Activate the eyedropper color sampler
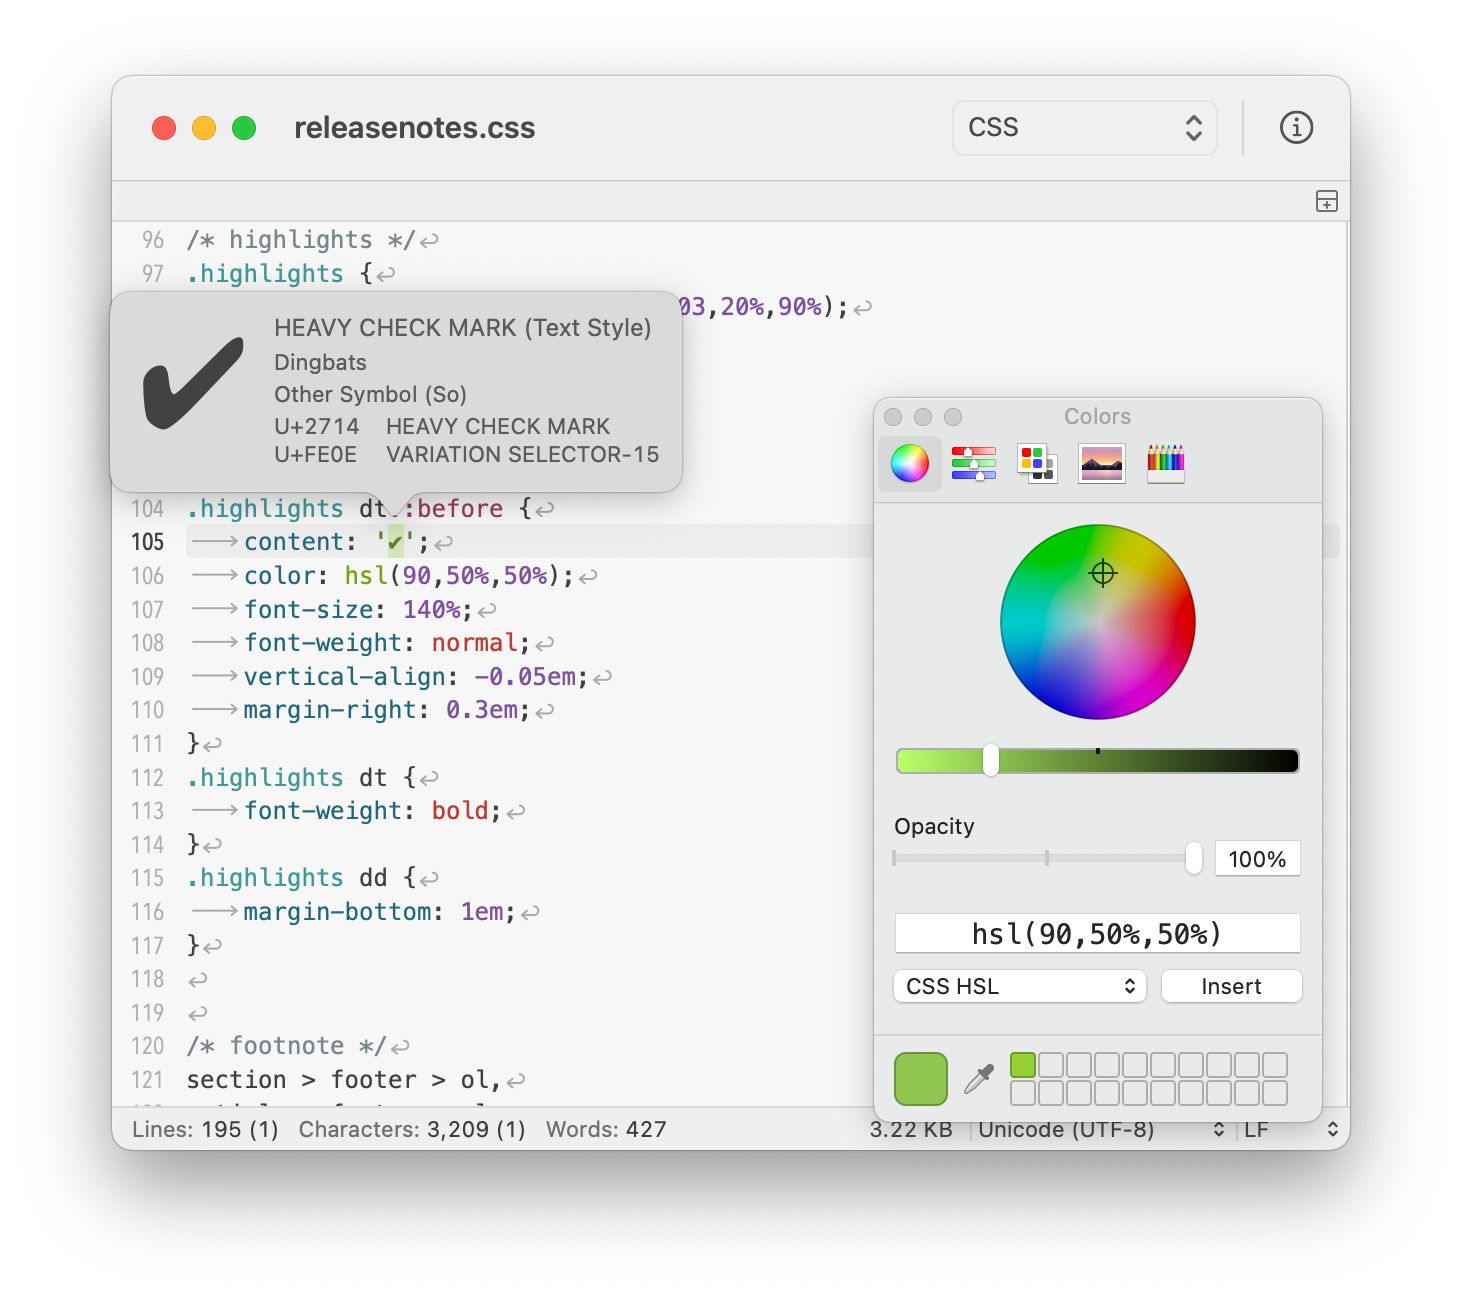Screen dimensions: 1464x1298 tap(979, 1079)
